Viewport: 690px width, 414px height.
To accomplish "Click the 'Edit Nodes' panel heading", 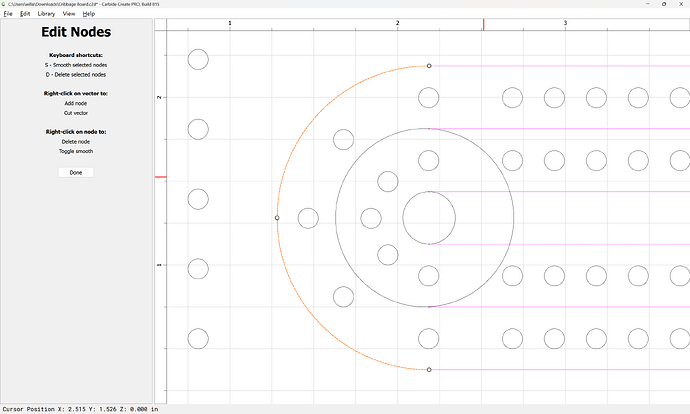I will coord(76,32).
